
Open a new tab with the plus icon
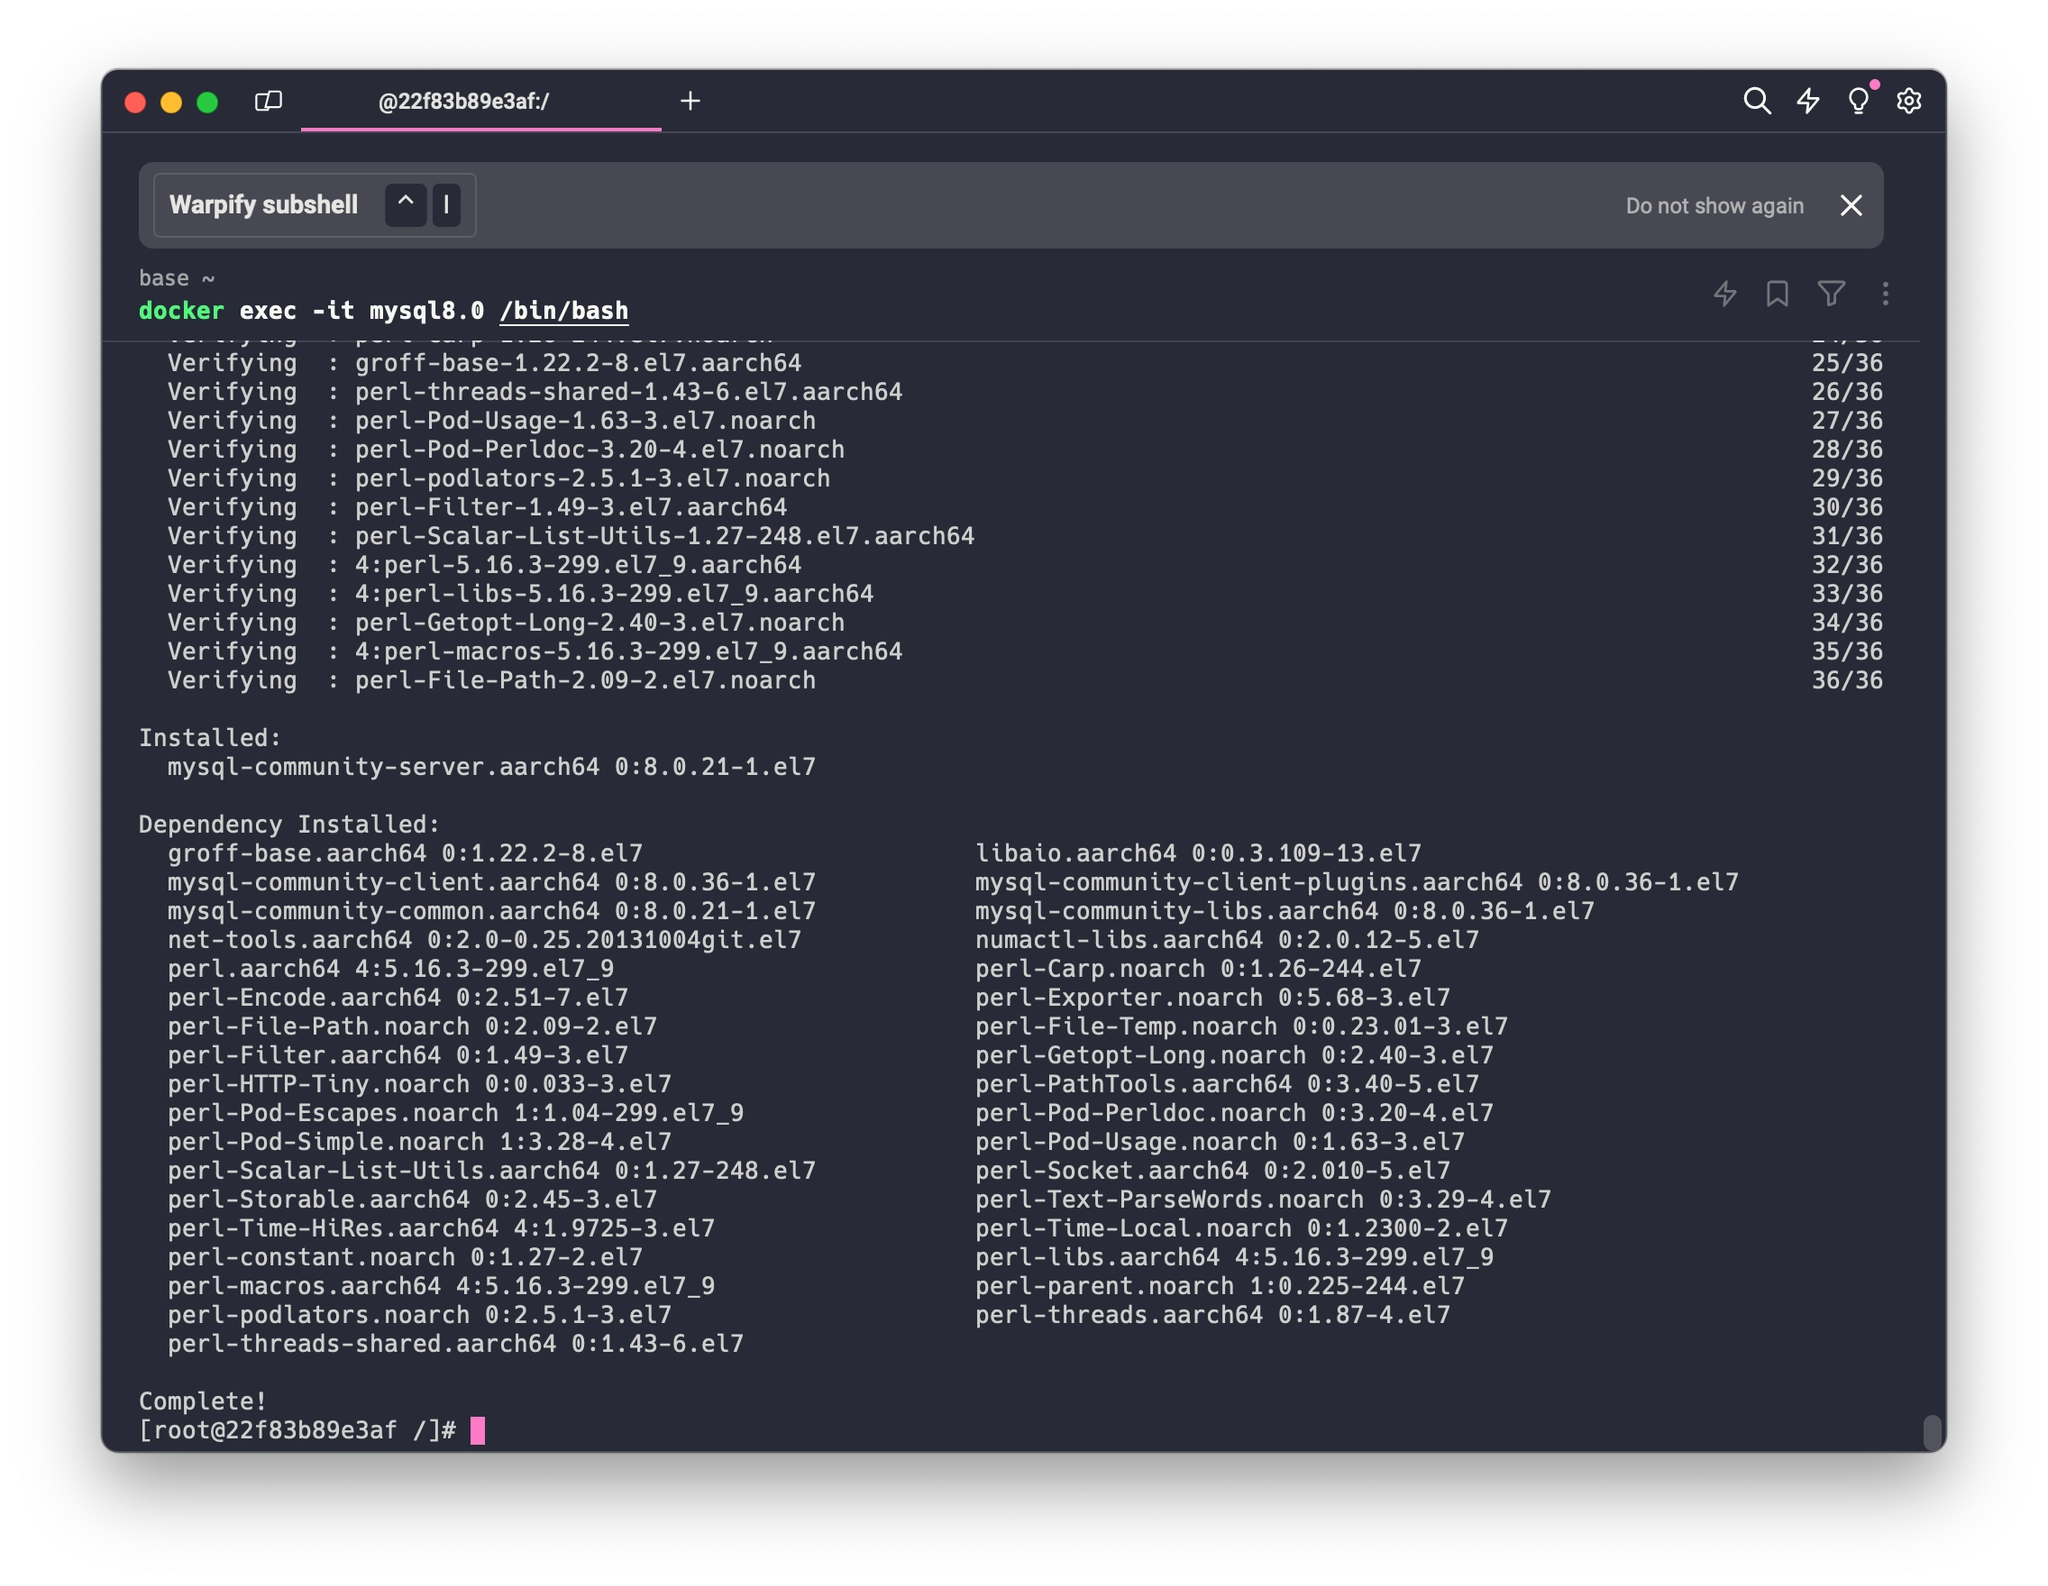coord(691,100)
